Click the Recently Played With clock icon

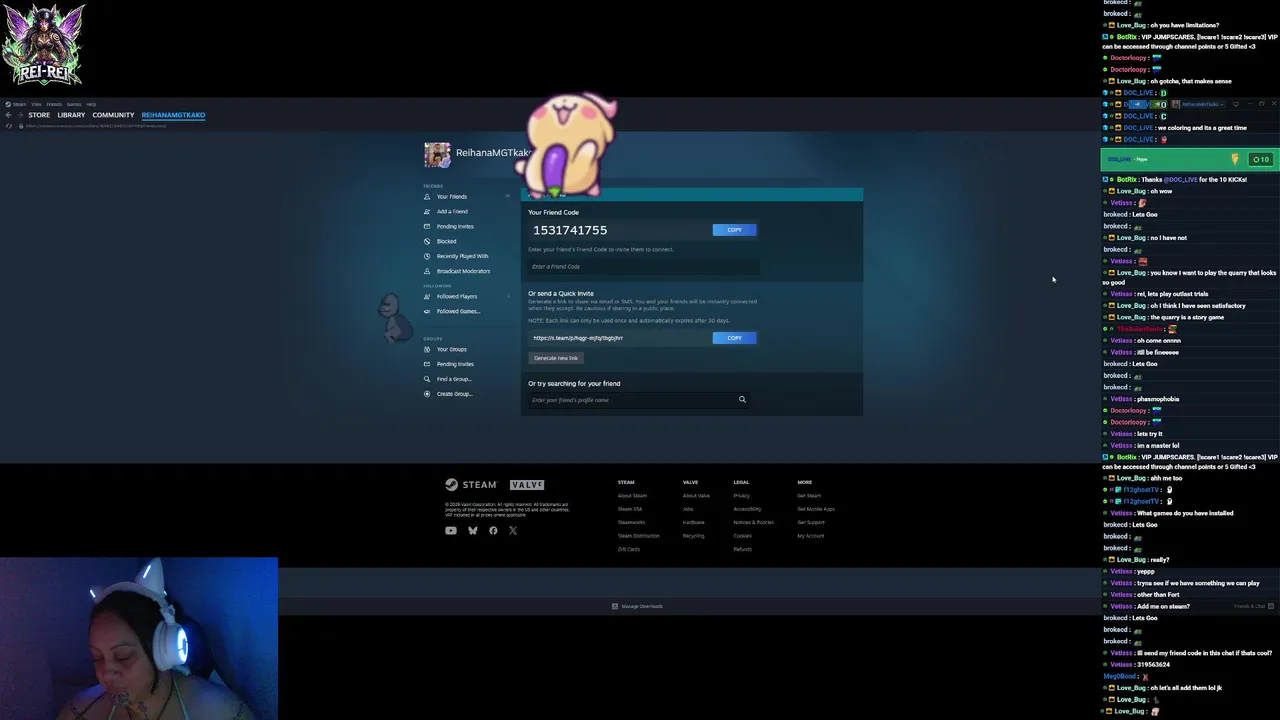click(427, 256)
